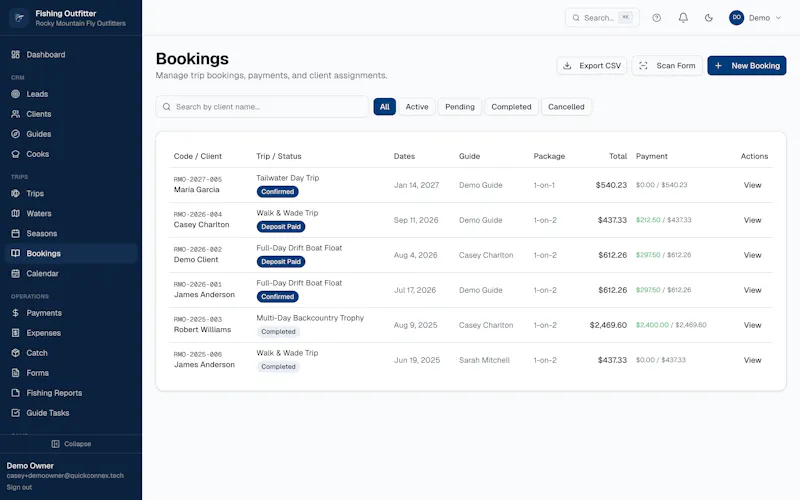Click the Code / Client column header

(x=197, y=156)
